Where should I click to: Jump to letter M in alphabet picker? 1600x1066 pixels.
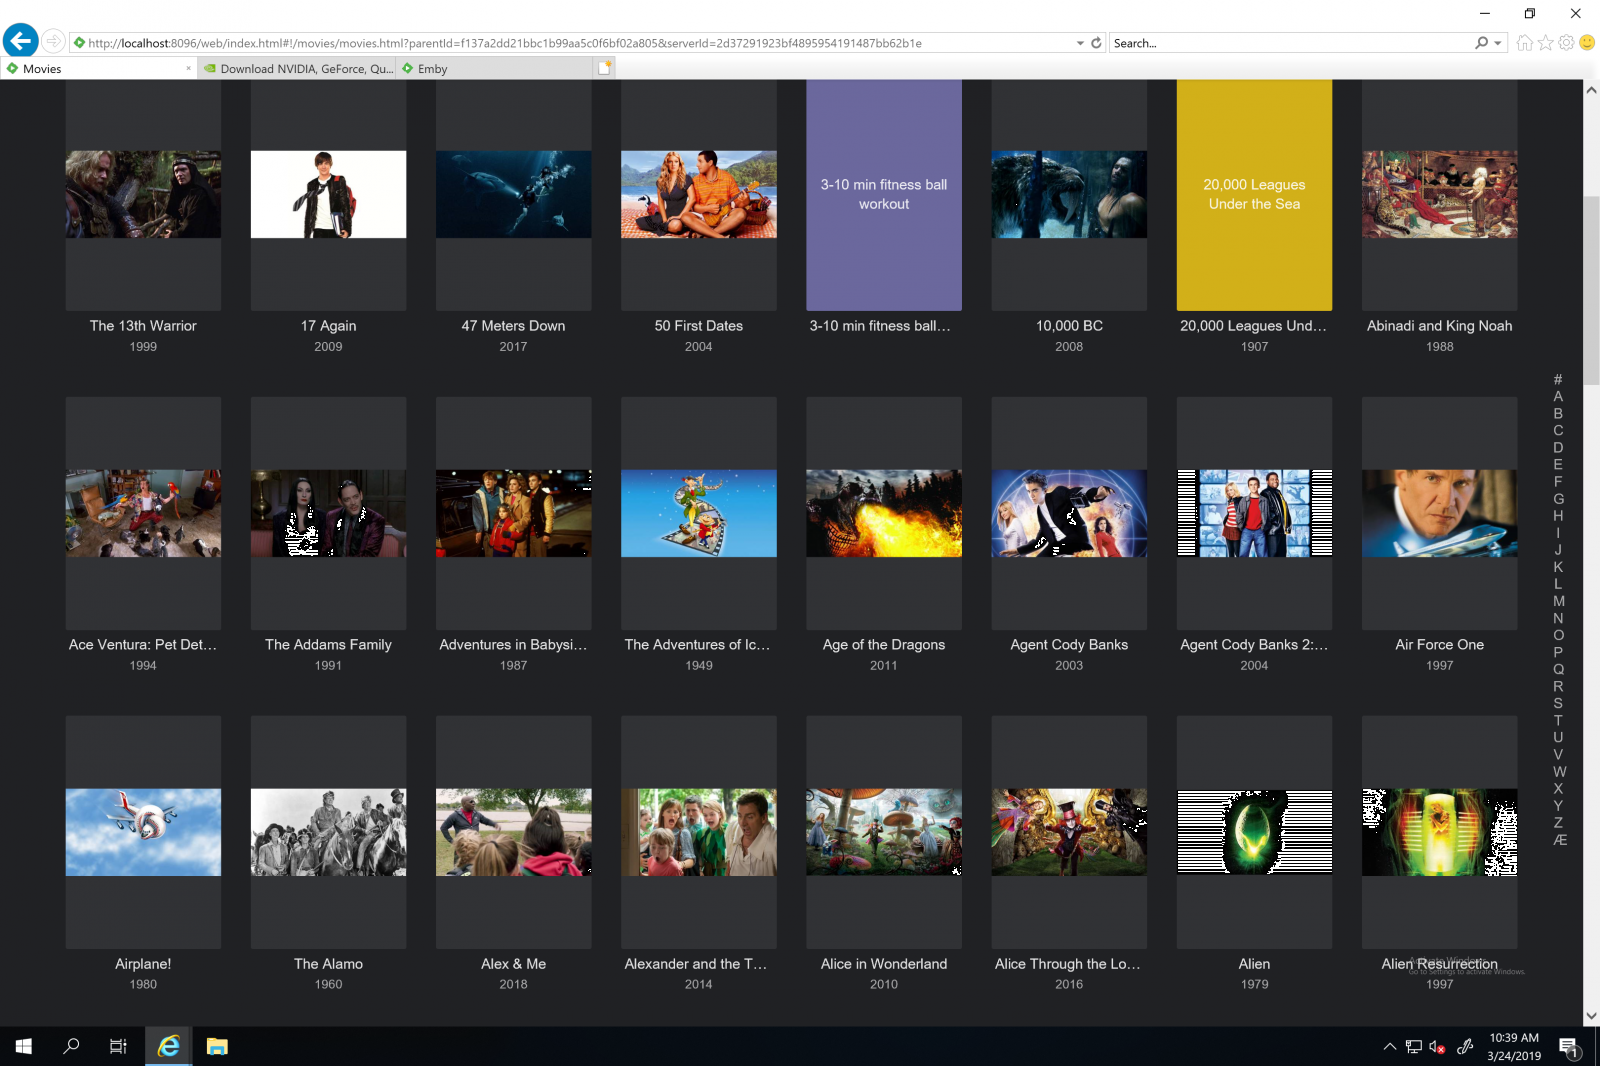(x=1558, y=601)
